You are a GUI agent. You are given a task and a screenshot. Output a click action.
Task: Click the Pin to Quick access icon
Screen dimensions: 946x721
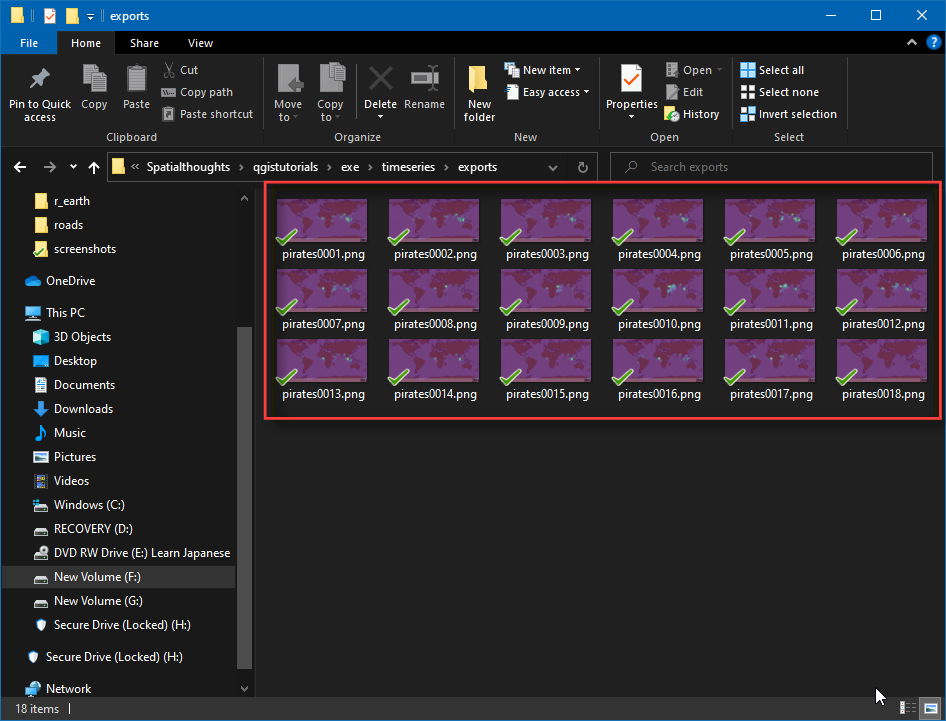point(40,80)
